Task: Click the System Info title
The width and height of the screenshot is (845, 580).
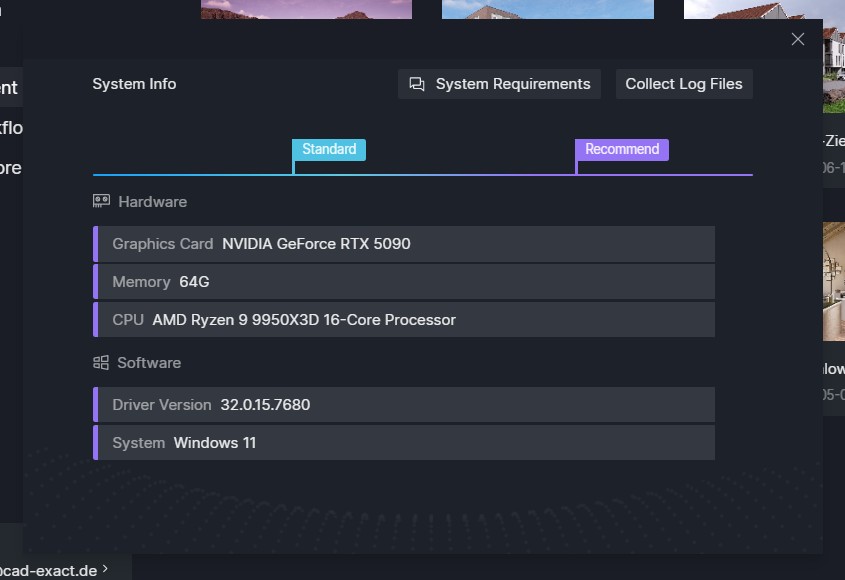Action: tap(134, 84)
